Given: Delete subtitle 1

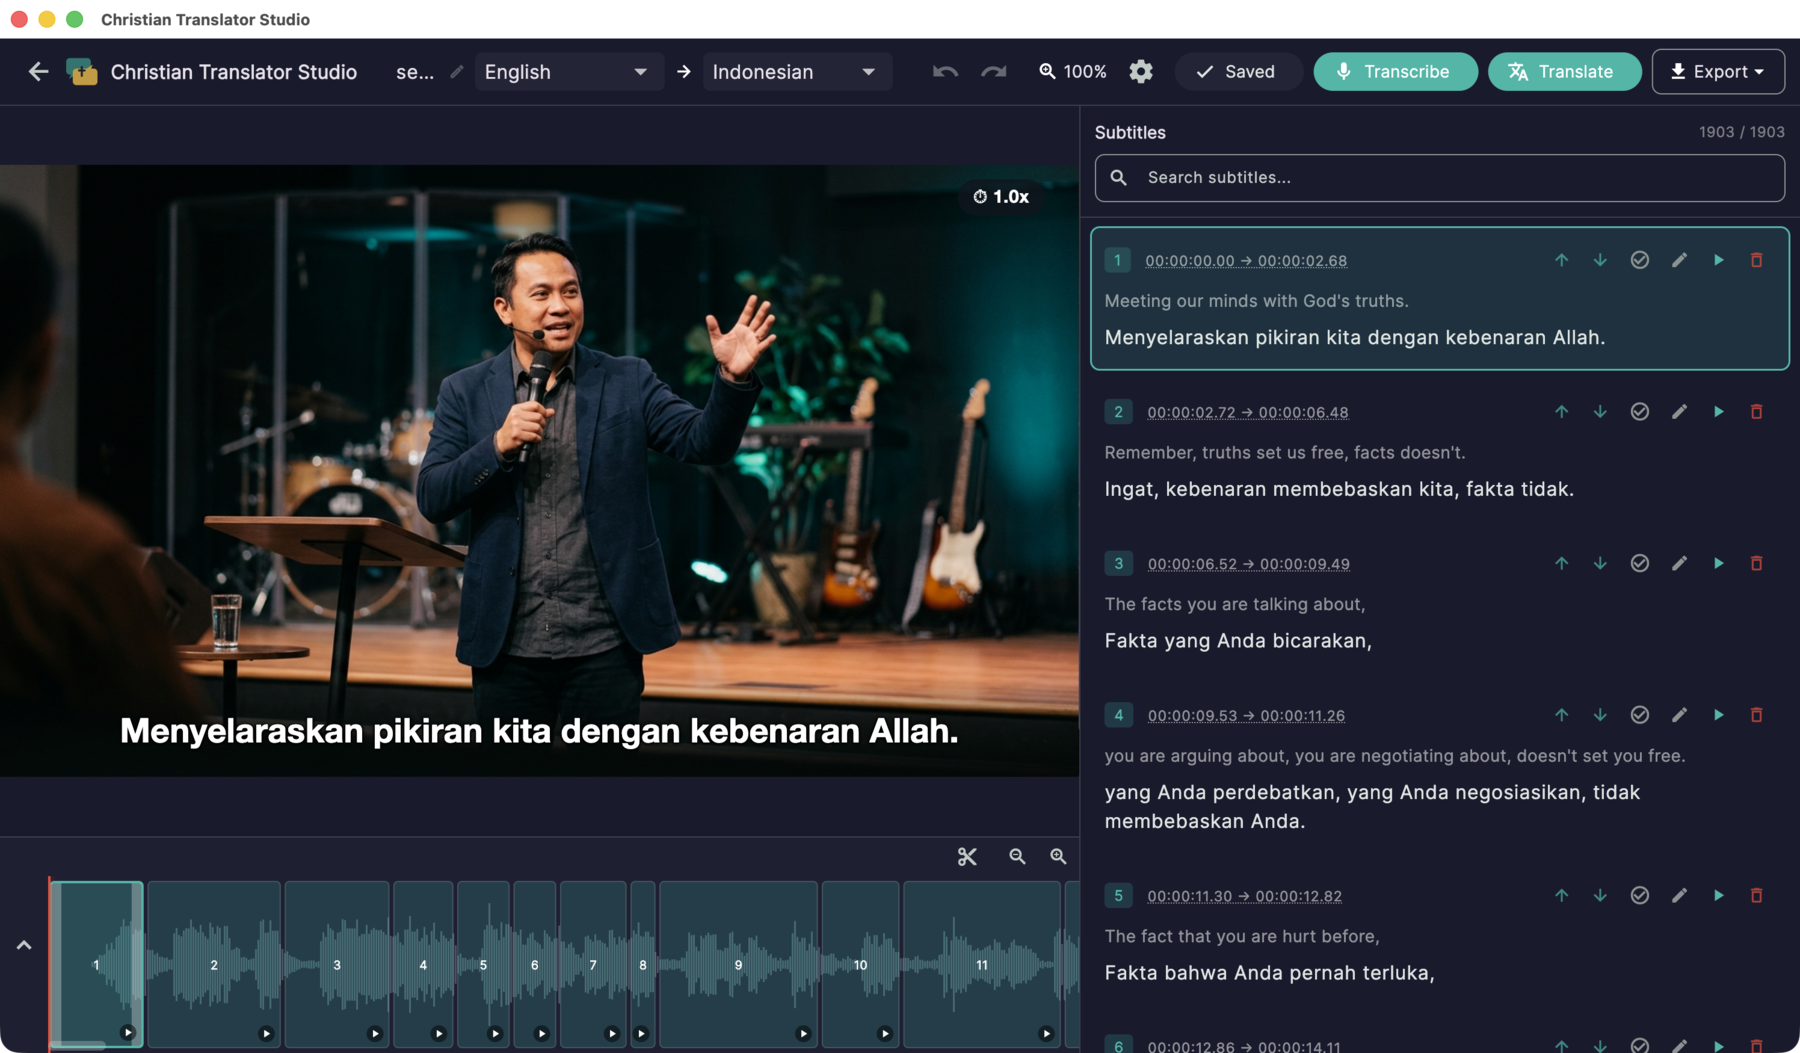Looking at the screenshot, I should [1756, 260].
